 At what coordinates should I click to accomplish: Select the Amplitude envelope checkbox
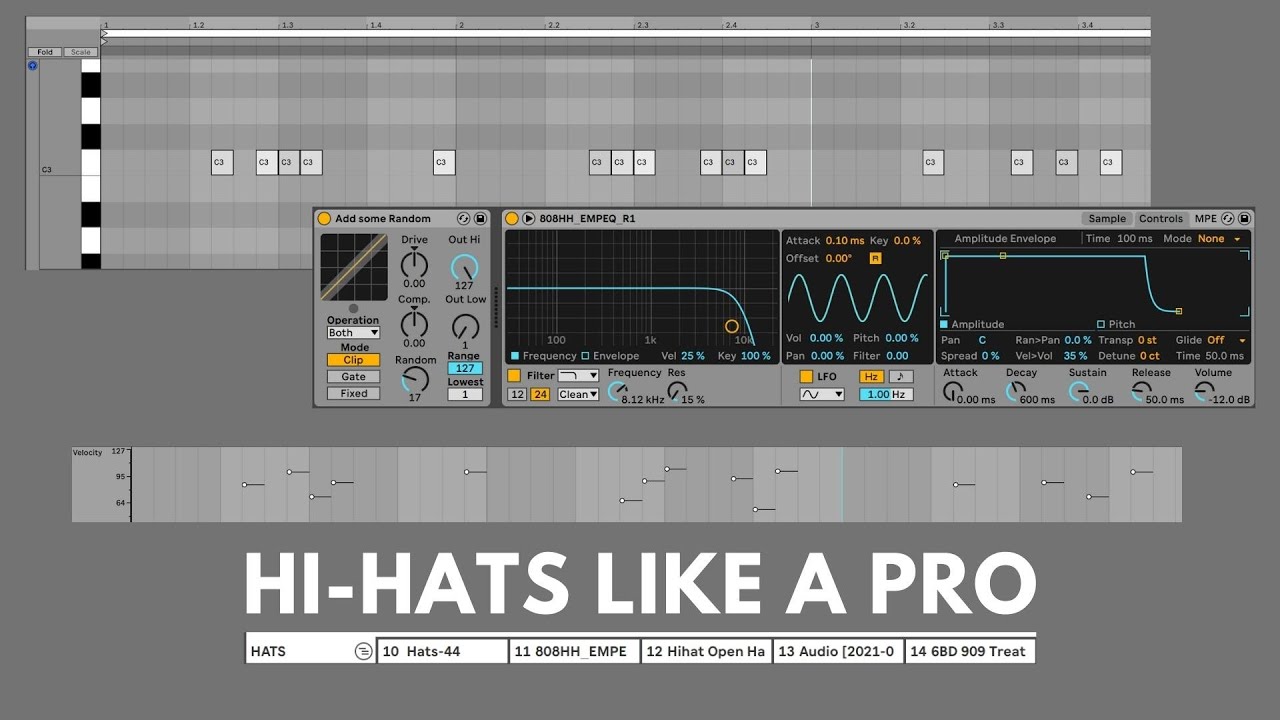tap(944, 325)
